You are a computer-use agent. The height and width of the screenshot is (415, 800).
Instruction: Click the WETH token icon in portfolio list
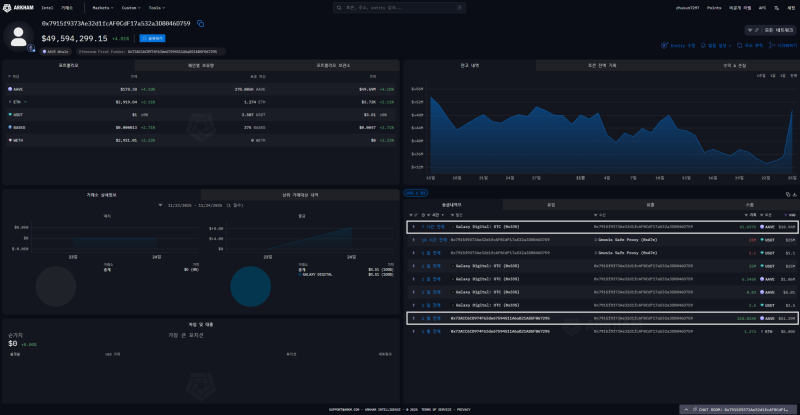tap(9, 141)
